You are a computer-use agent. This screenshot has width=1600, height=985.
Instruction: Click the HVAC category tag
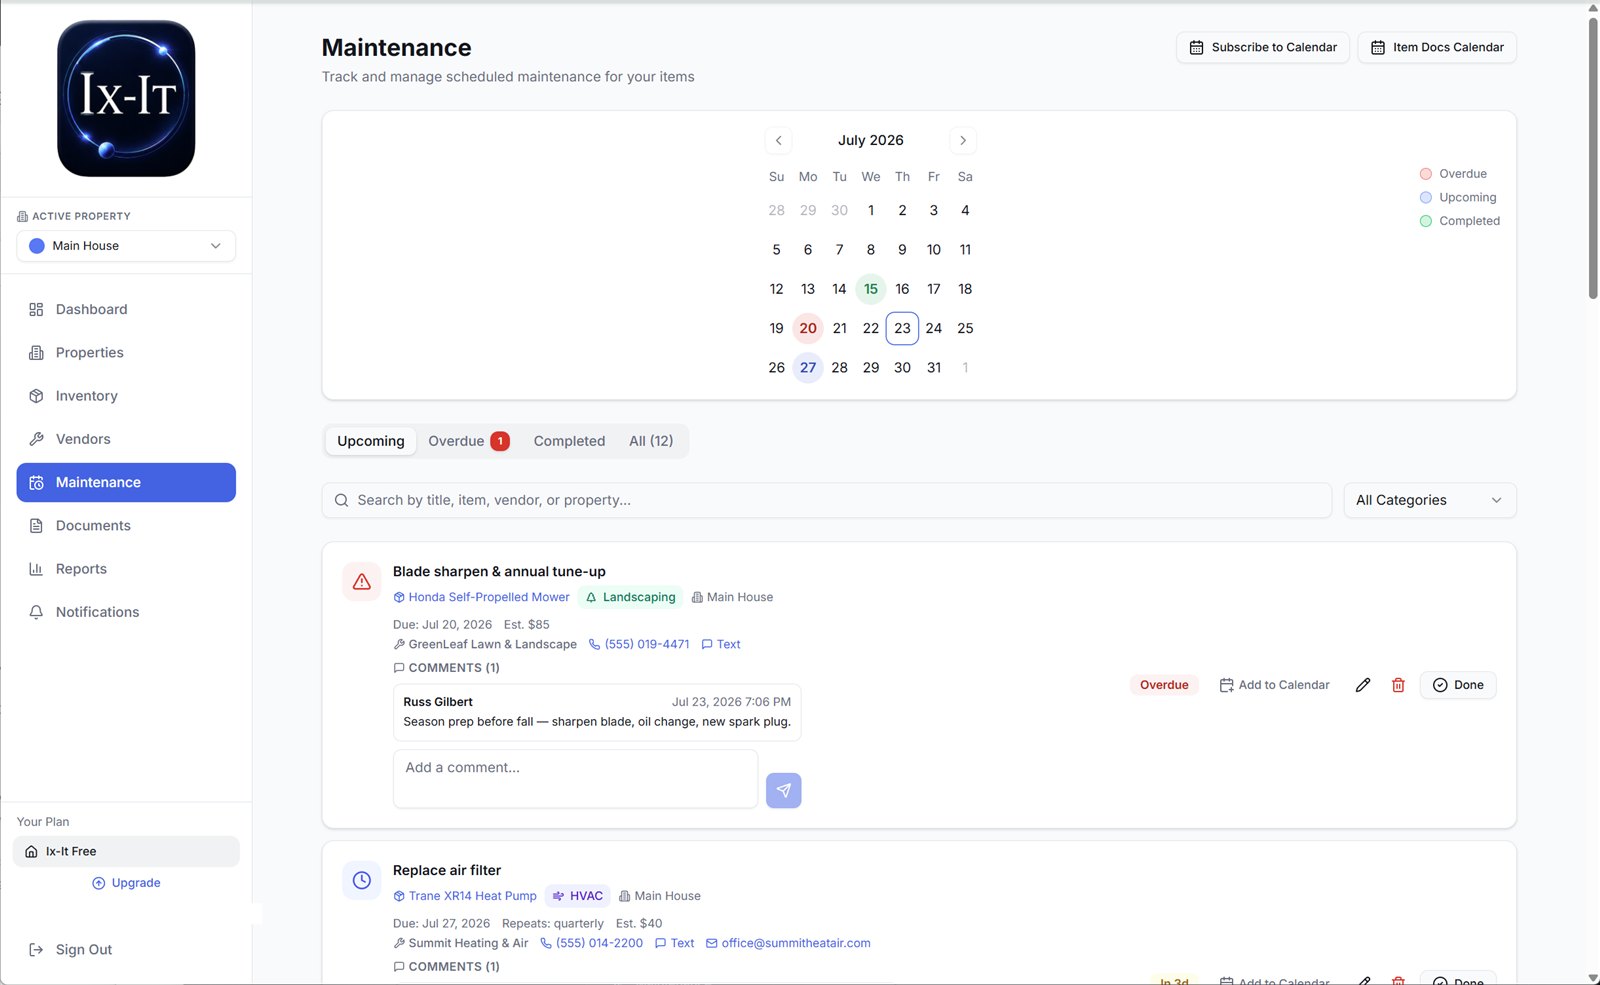[577, 896]
